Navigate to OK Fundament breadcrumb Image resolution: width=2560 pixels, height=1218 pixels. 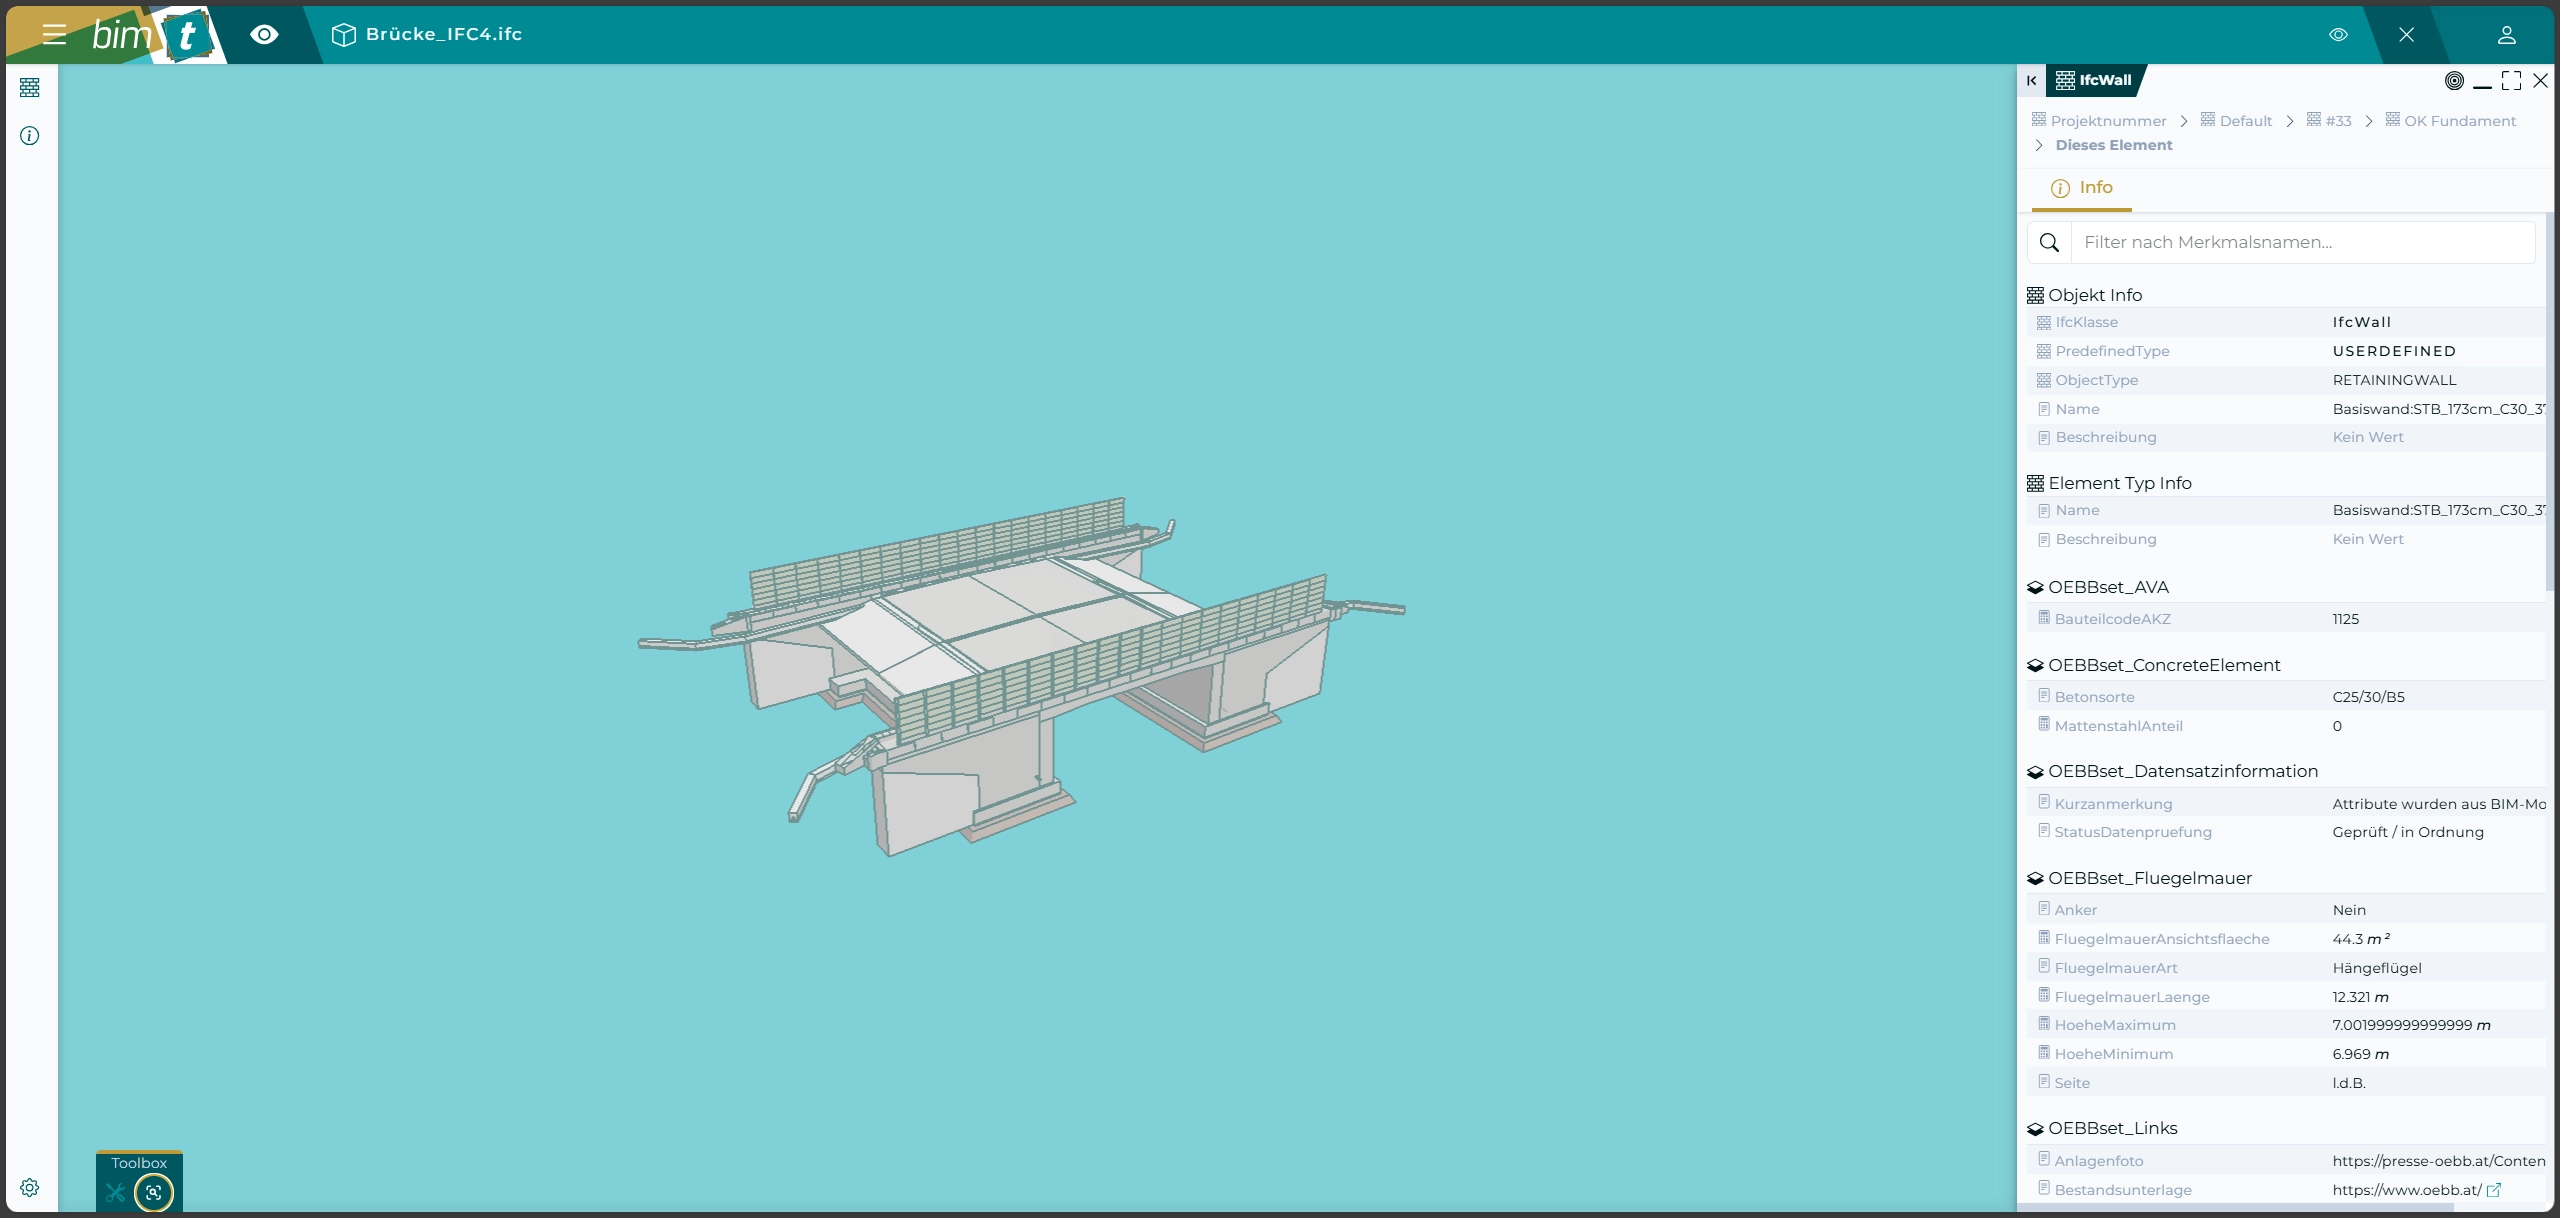(x=2459, y=121)
